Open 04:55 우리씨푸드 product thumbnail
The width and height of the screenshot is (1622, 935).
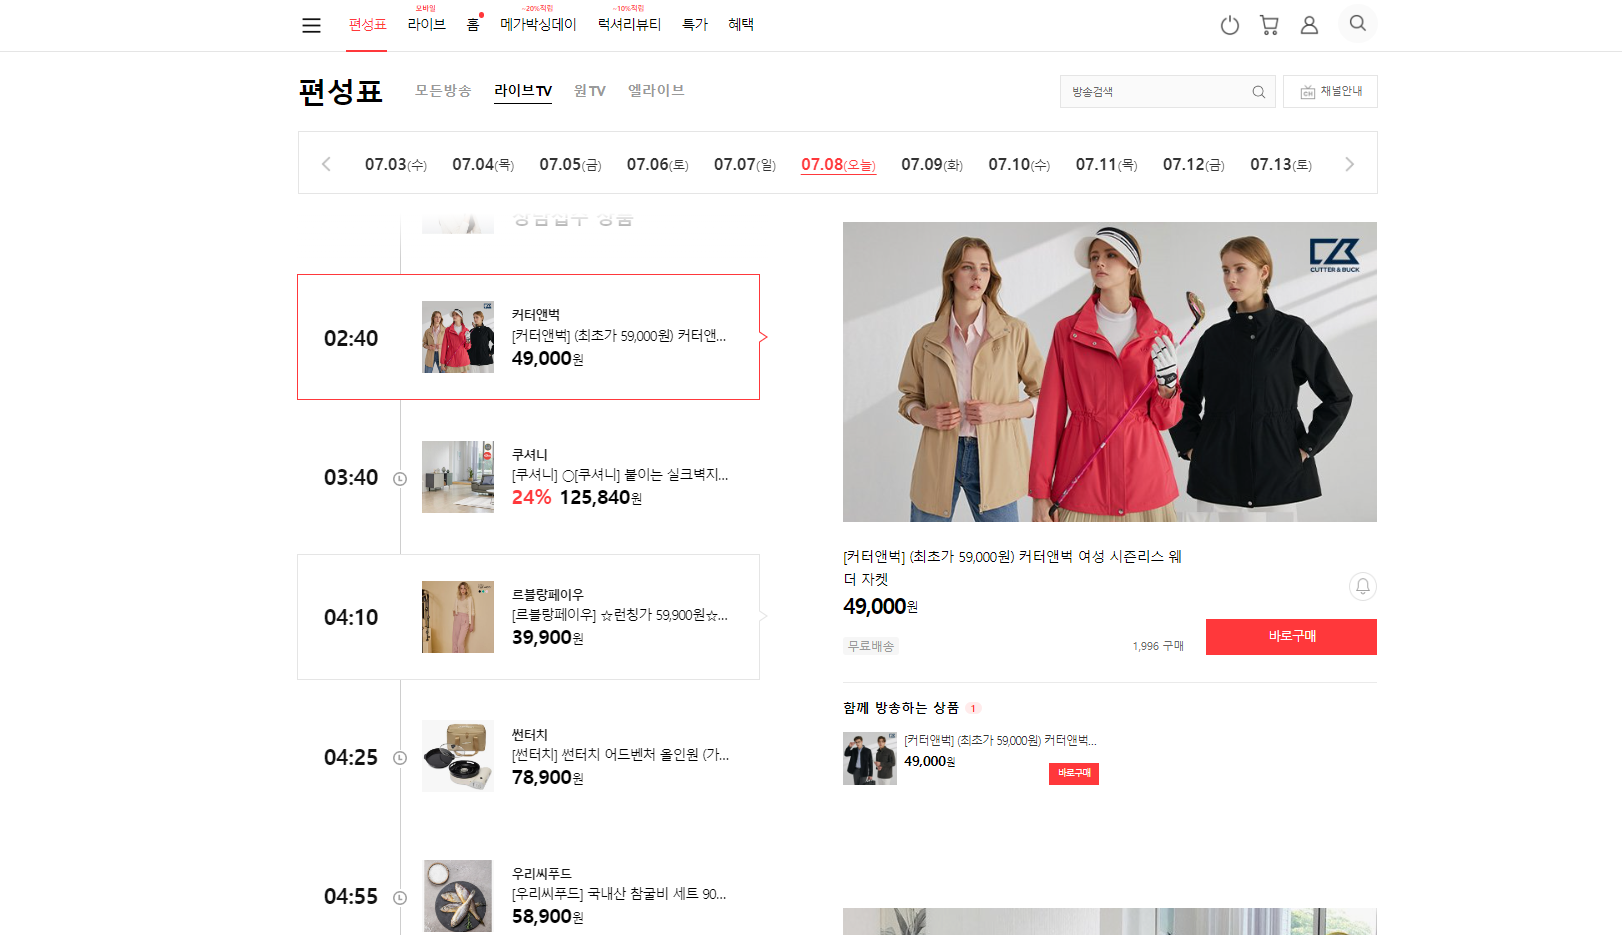pos(458,896)
